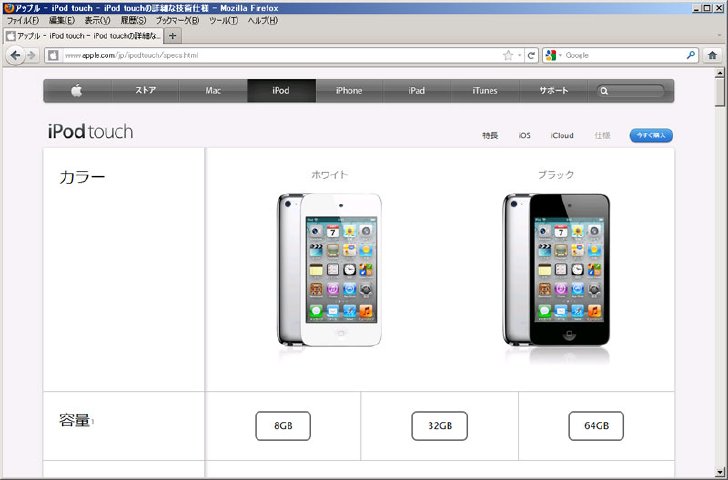Select the 64GB capacity box
The height and width of the screenshot is (480, 728).
596,426
